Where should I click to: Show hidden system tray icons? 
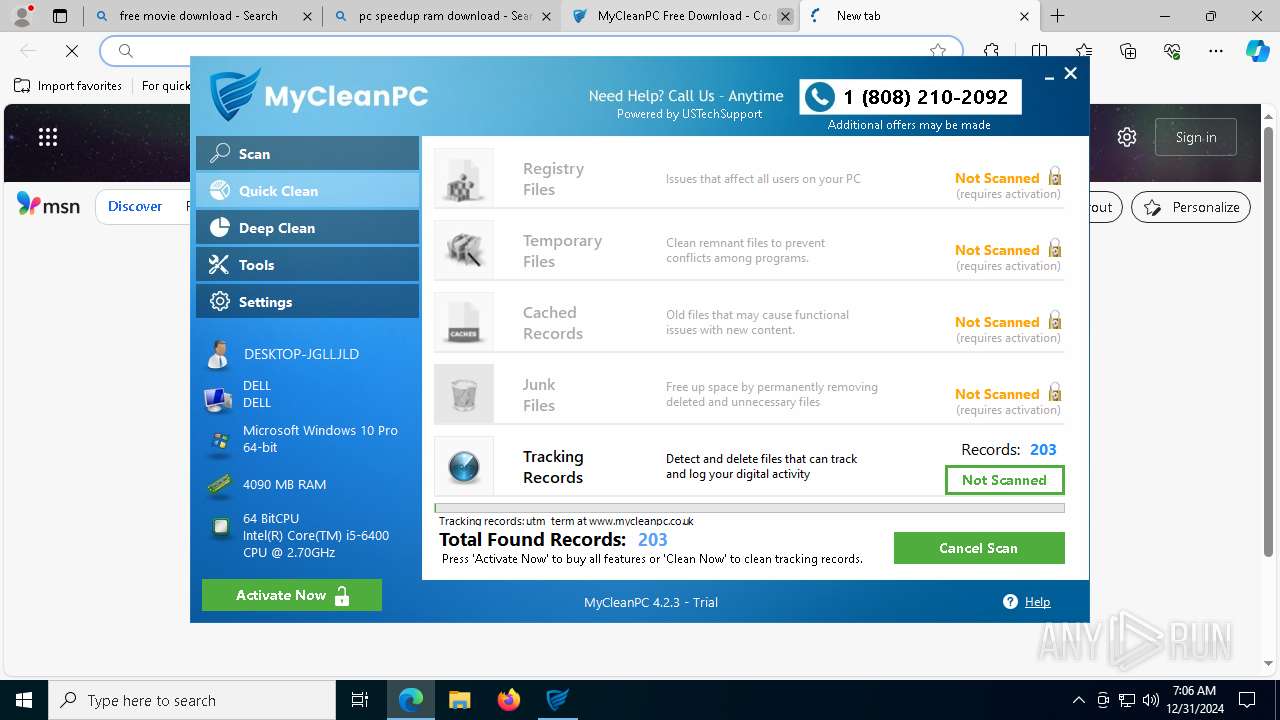1078,700
